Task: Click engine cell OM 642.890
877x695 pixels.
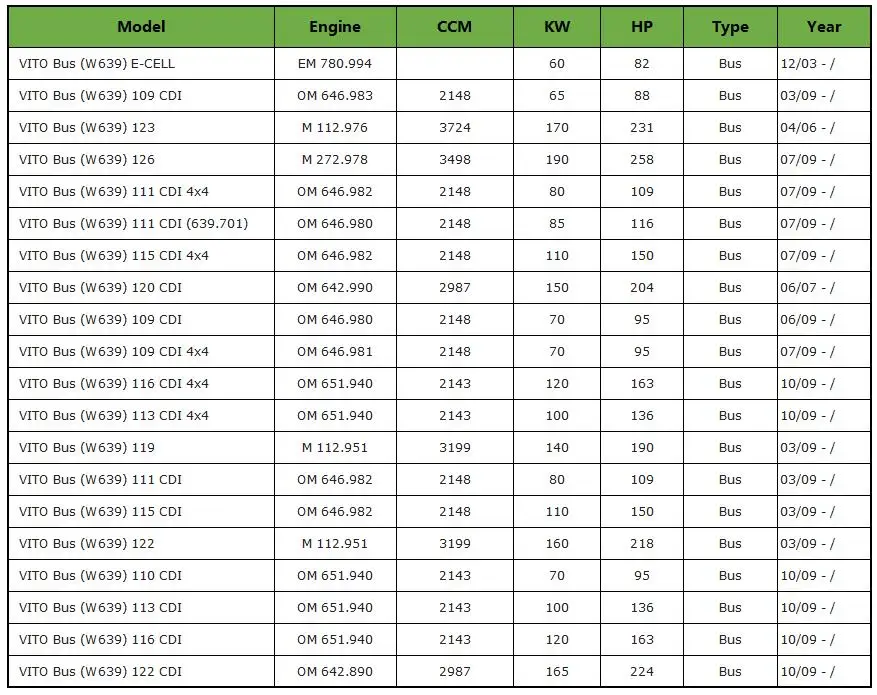Action: pyautogui.click(x=335, y=672)
